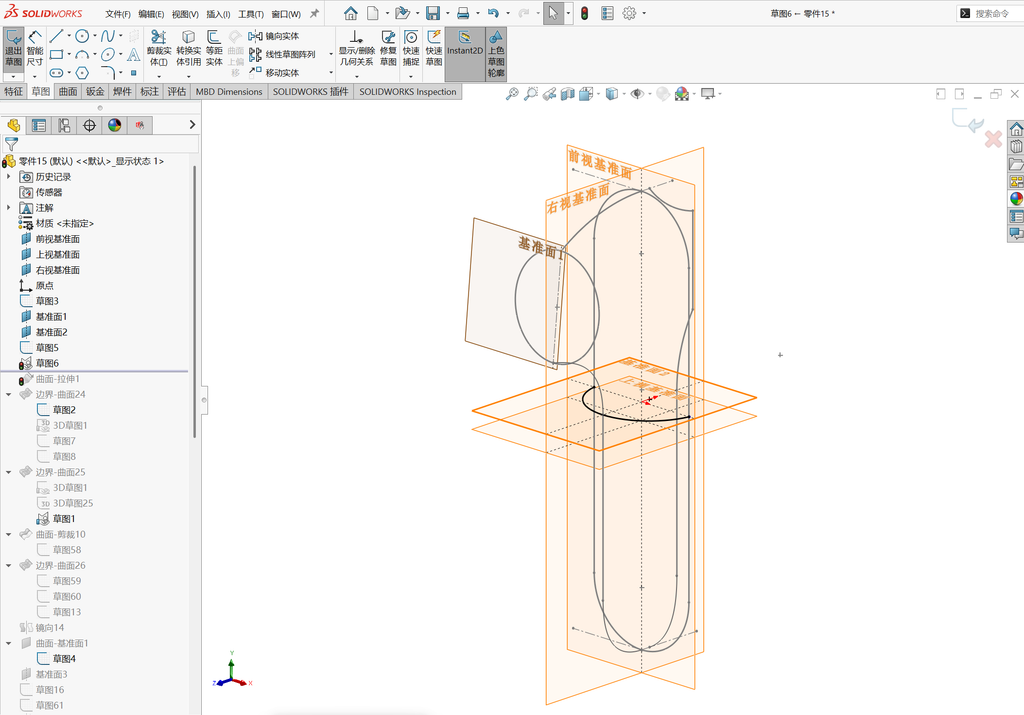Cancel sketch with the red X corner icon

tap(993, 138)
